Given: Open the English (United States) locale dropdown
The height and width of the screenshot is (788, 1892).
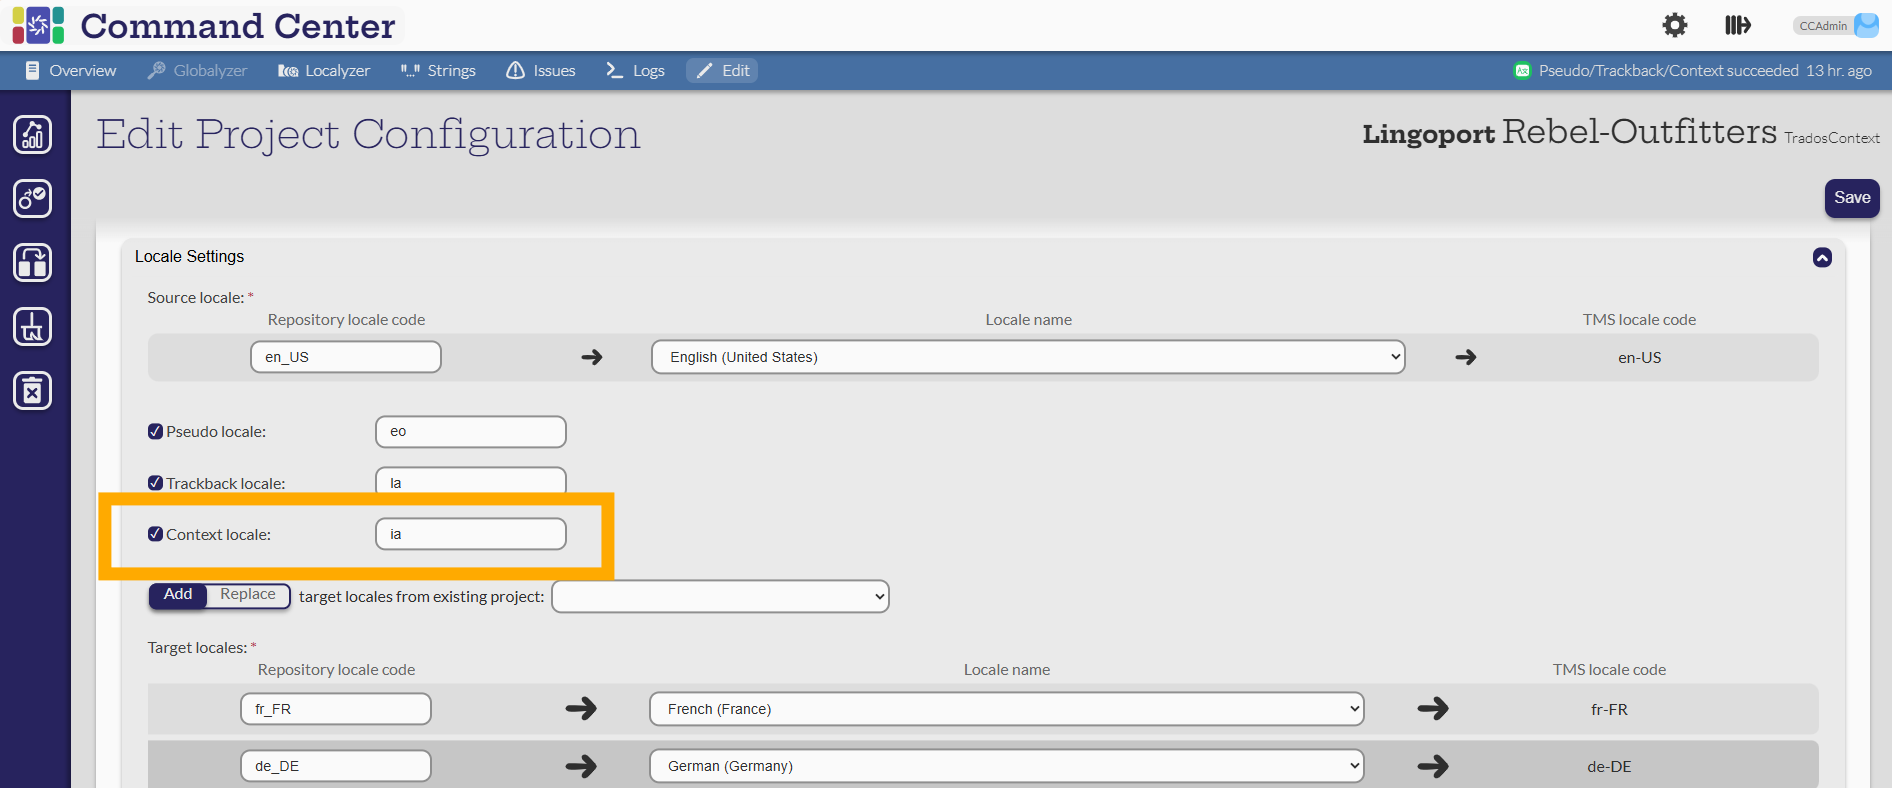Looking at the screenshot, I should pos(1027,357).
